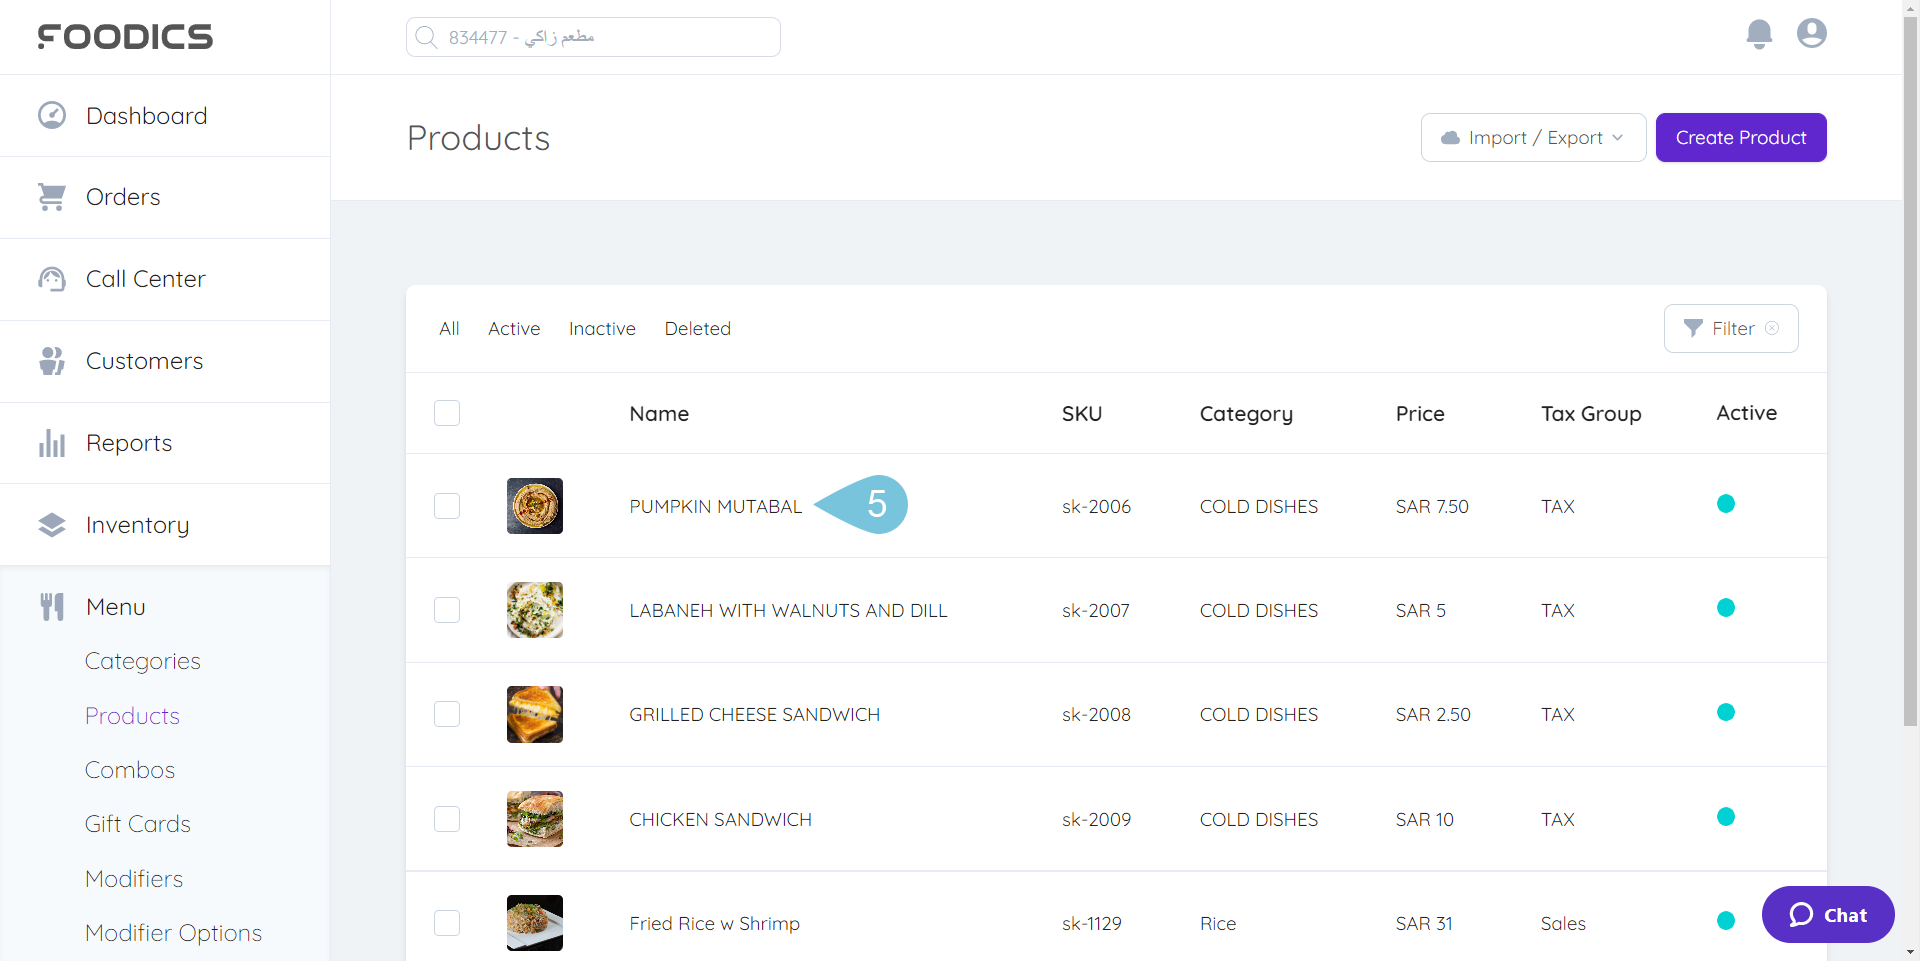
Task: Click the PUMPKIN MUTABAL product name
Action: pyautogui.click(x=716, y=507)
